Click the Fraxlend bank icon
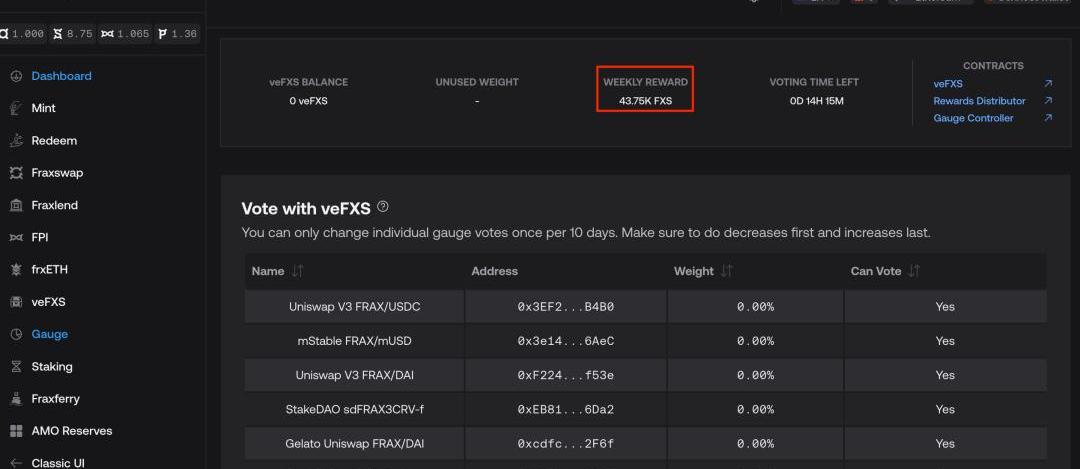Image resolution: width=1080 pixels, height=469 pixels. point(16,205)
